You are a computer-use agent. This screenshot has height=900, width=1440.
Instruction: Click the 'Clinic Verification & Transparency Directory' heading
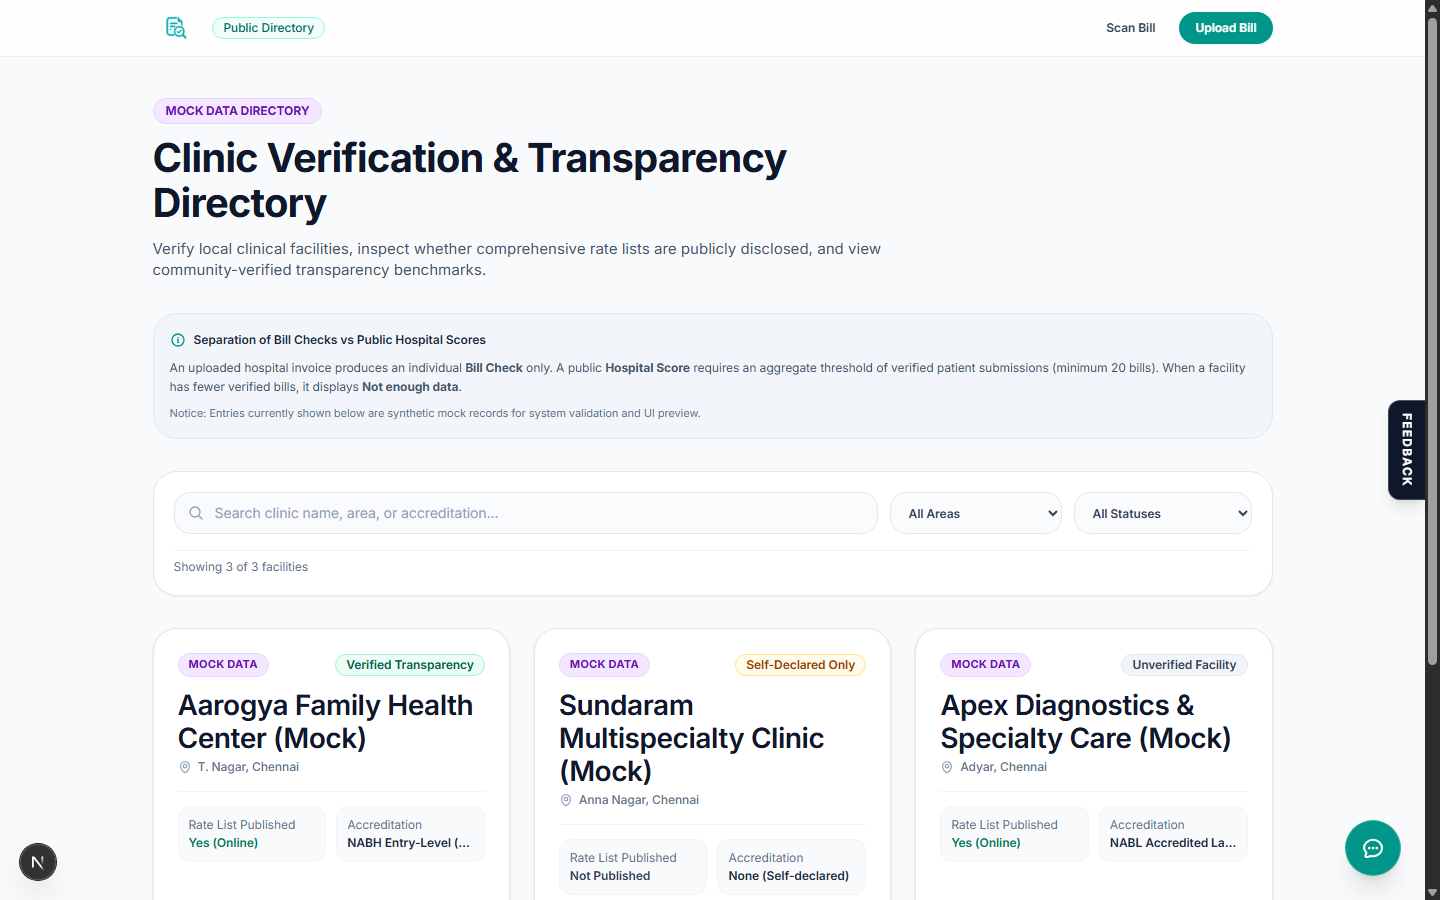coord(470,181)
